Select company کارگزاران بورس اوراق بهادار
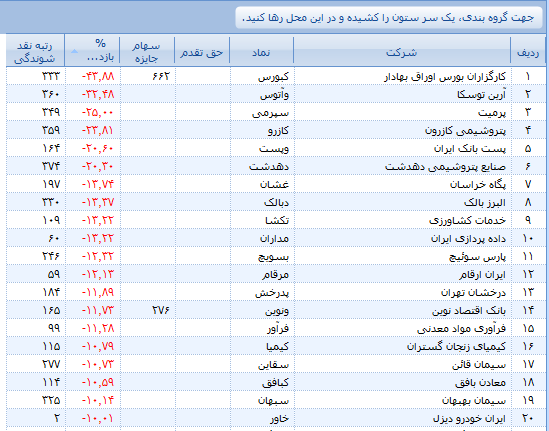The width and height of the screenshot is (549, 431). click(x=445, y=76)
